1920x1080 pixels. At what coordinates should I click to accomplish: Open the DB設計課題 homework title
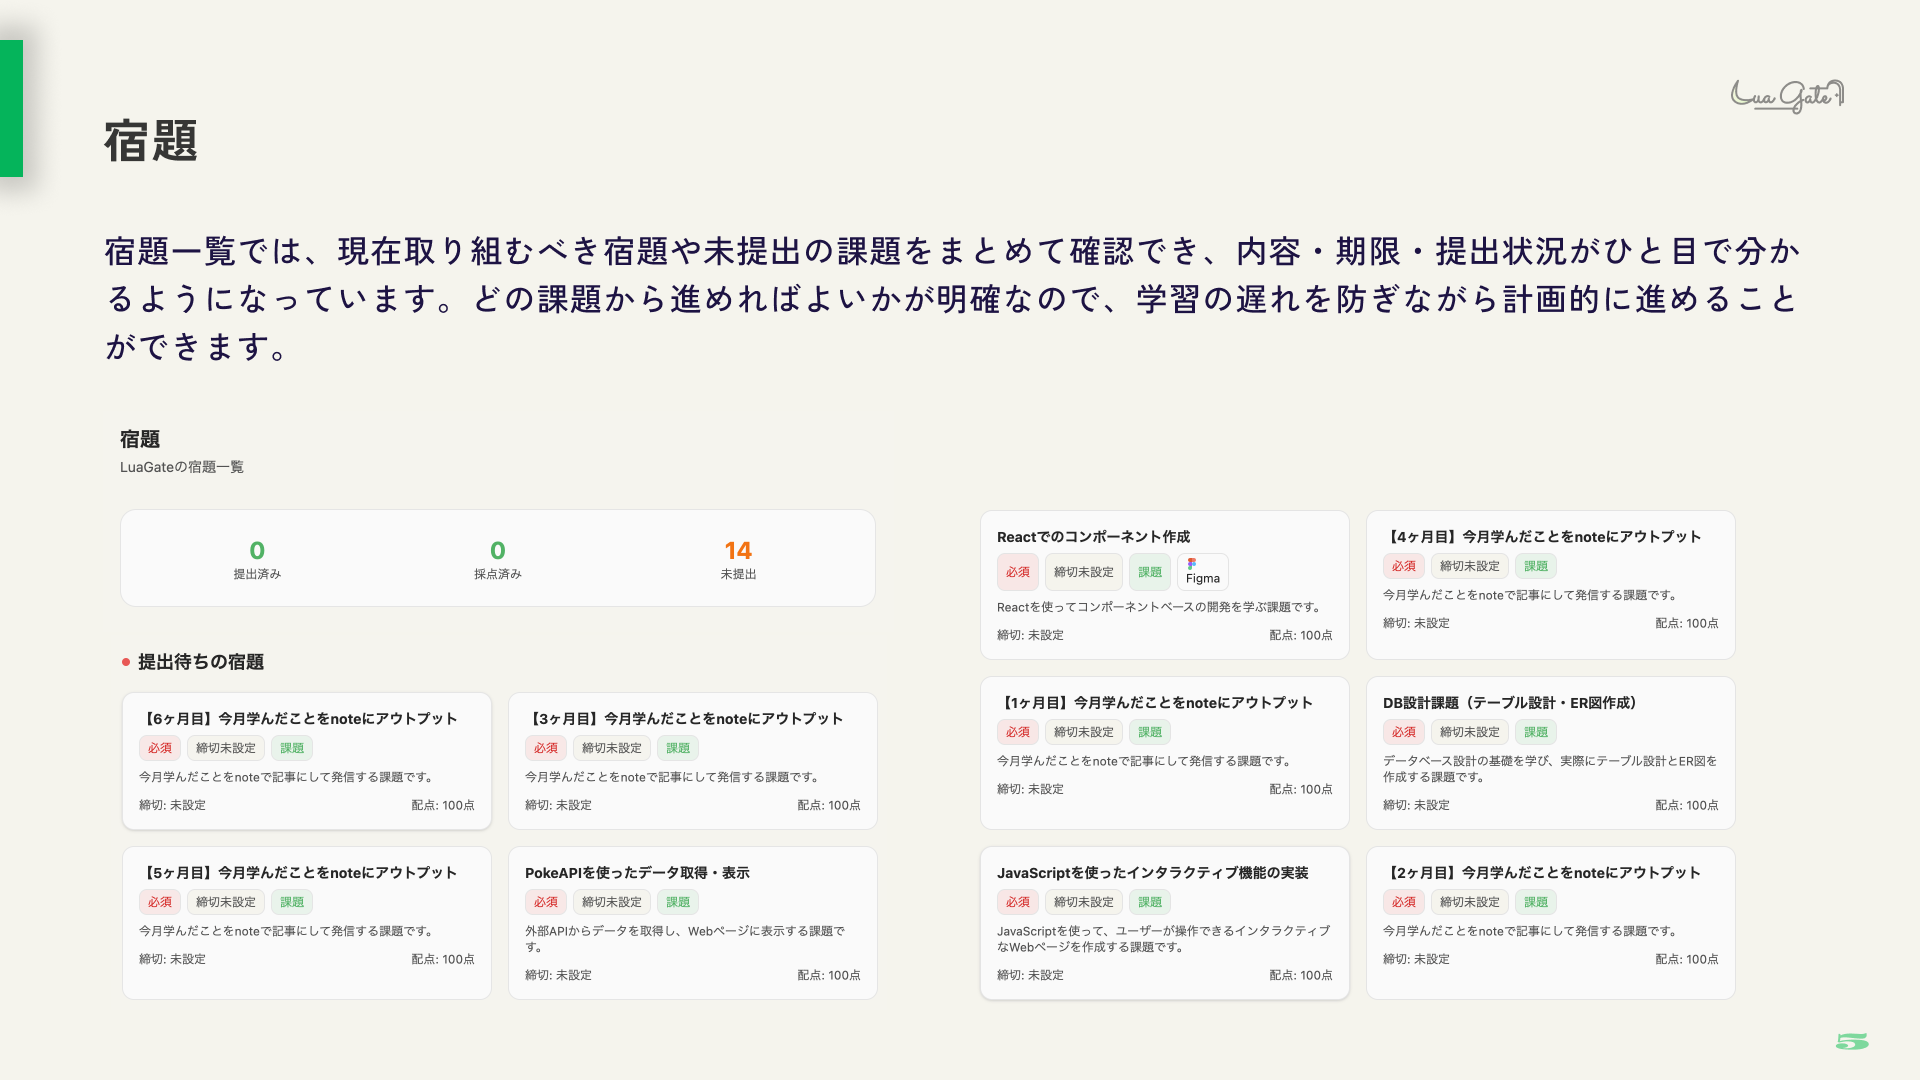tap(1512, 703)
